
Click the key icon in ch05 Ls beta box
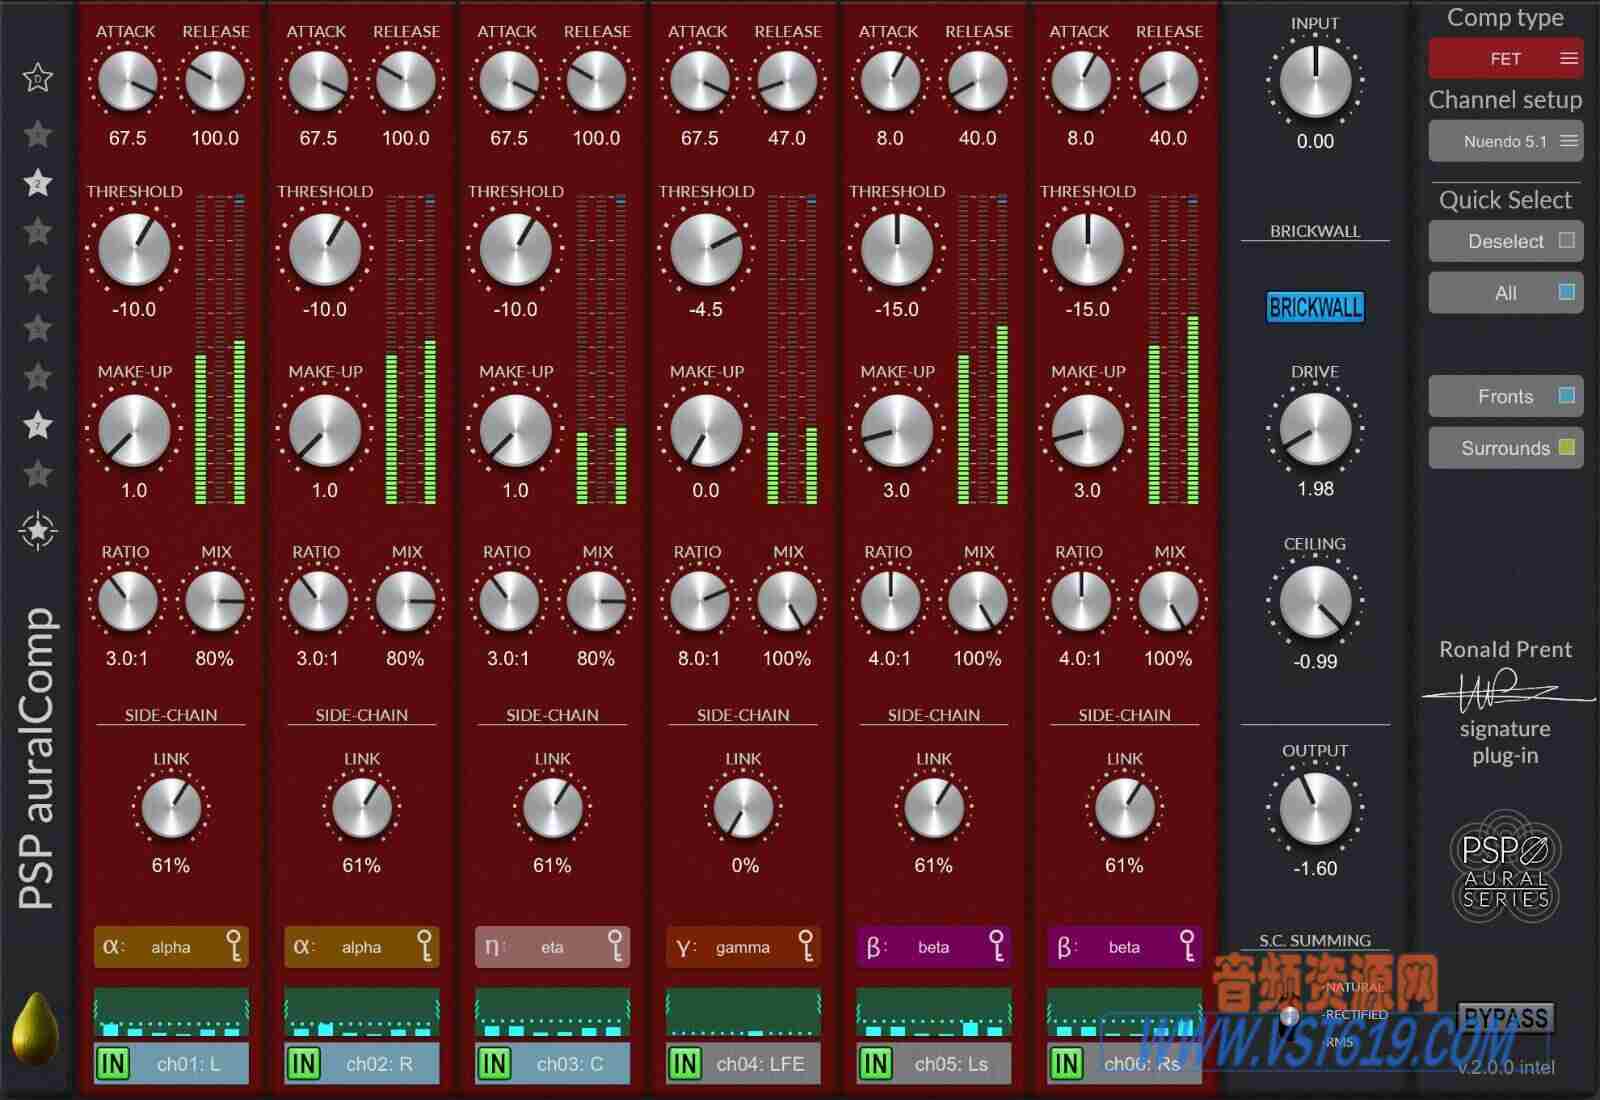(x=996, y=946)
